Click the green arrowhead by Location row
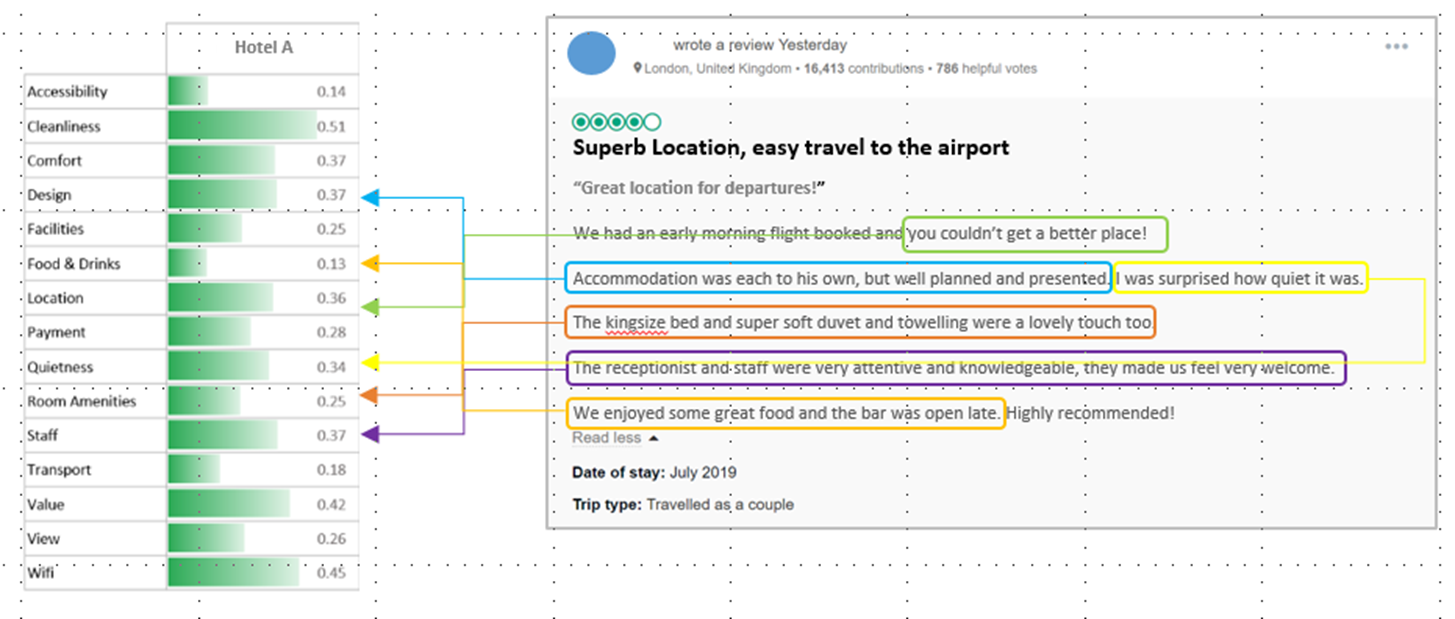 point(370,306)
